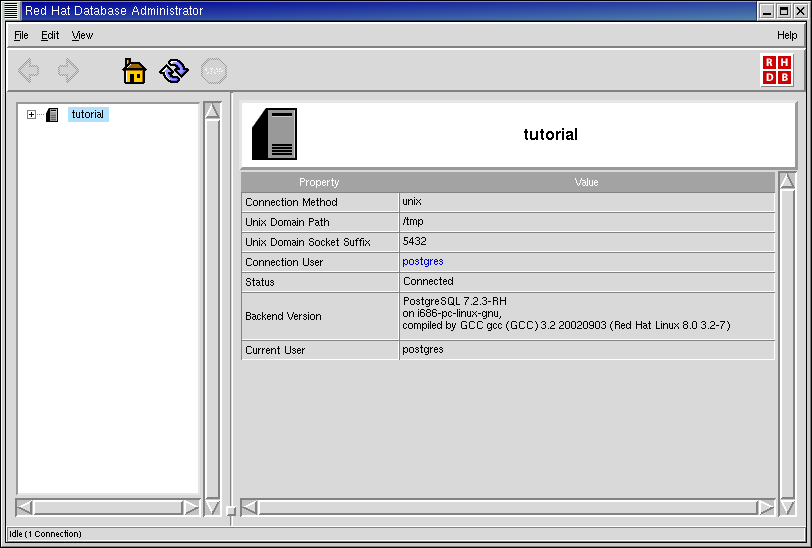Click the Current User property cell
The height and width of the screenshot is (548, 812).
(320, 350)
